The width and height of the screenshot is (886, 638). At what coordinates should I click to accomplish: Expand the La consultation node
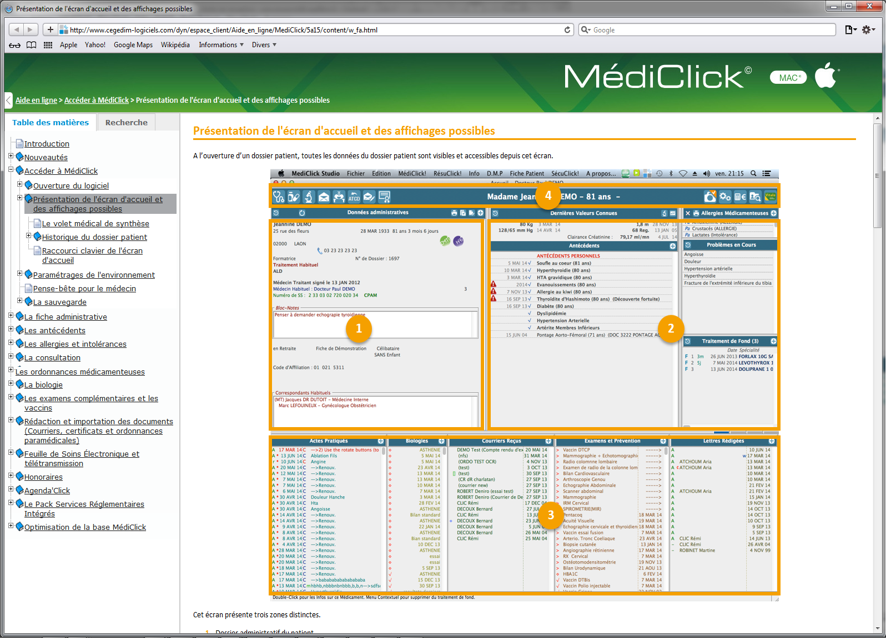pos(11,356)
